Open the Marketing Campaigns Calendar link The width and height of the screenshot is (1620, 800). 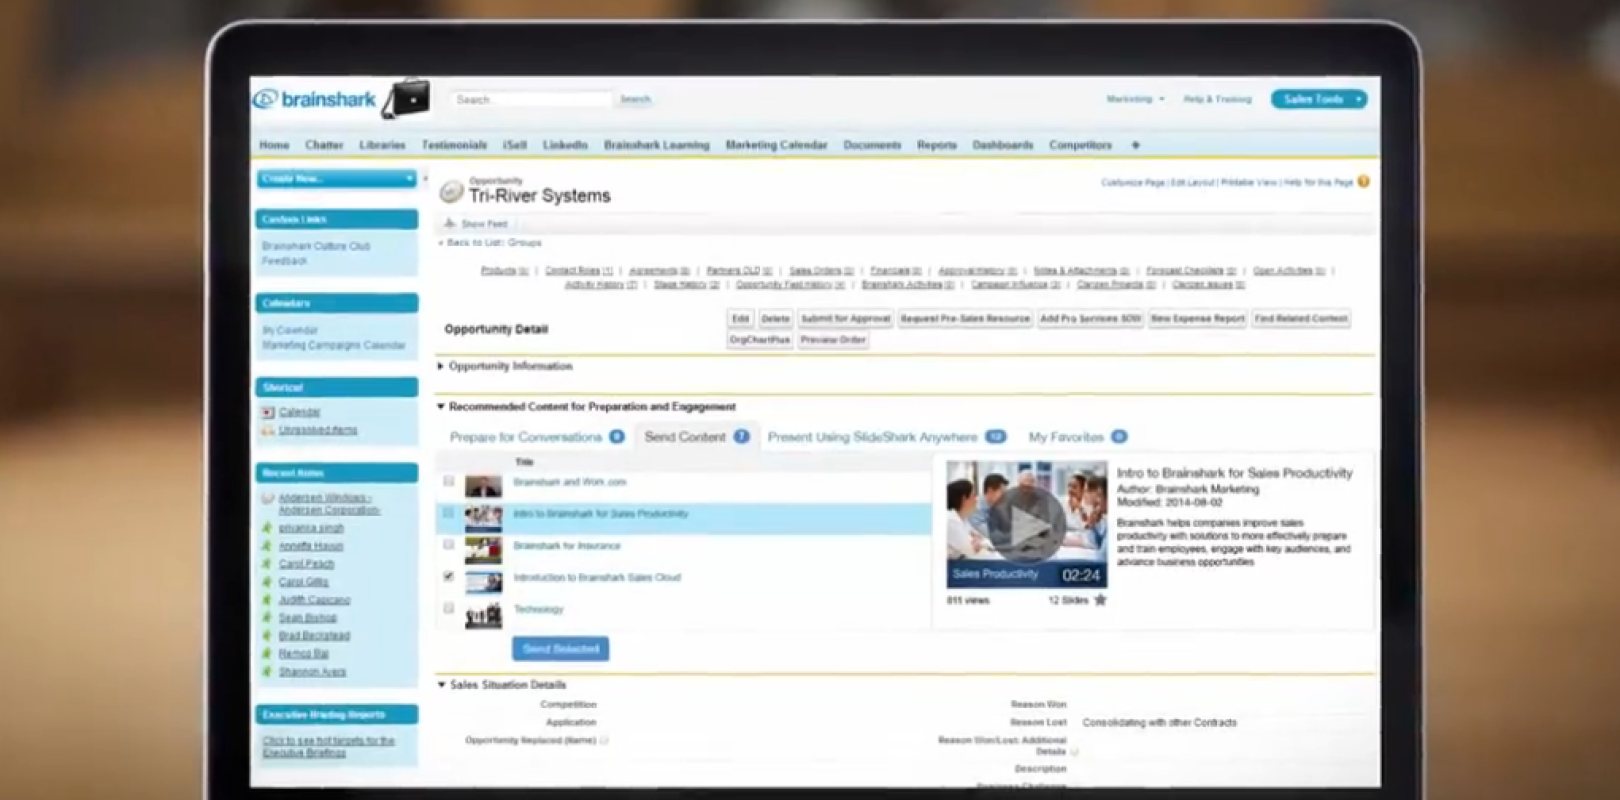(x=334, y=345)
